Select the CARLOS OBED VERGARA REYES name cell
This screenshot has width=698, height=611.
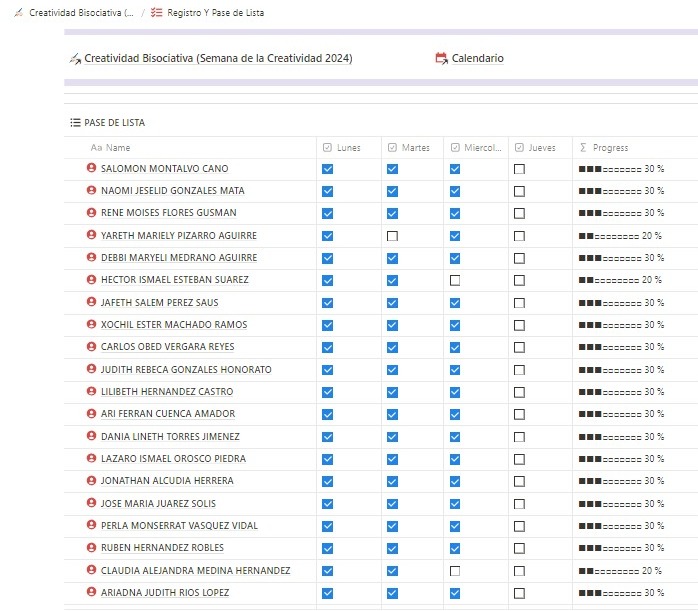(190, 347)
